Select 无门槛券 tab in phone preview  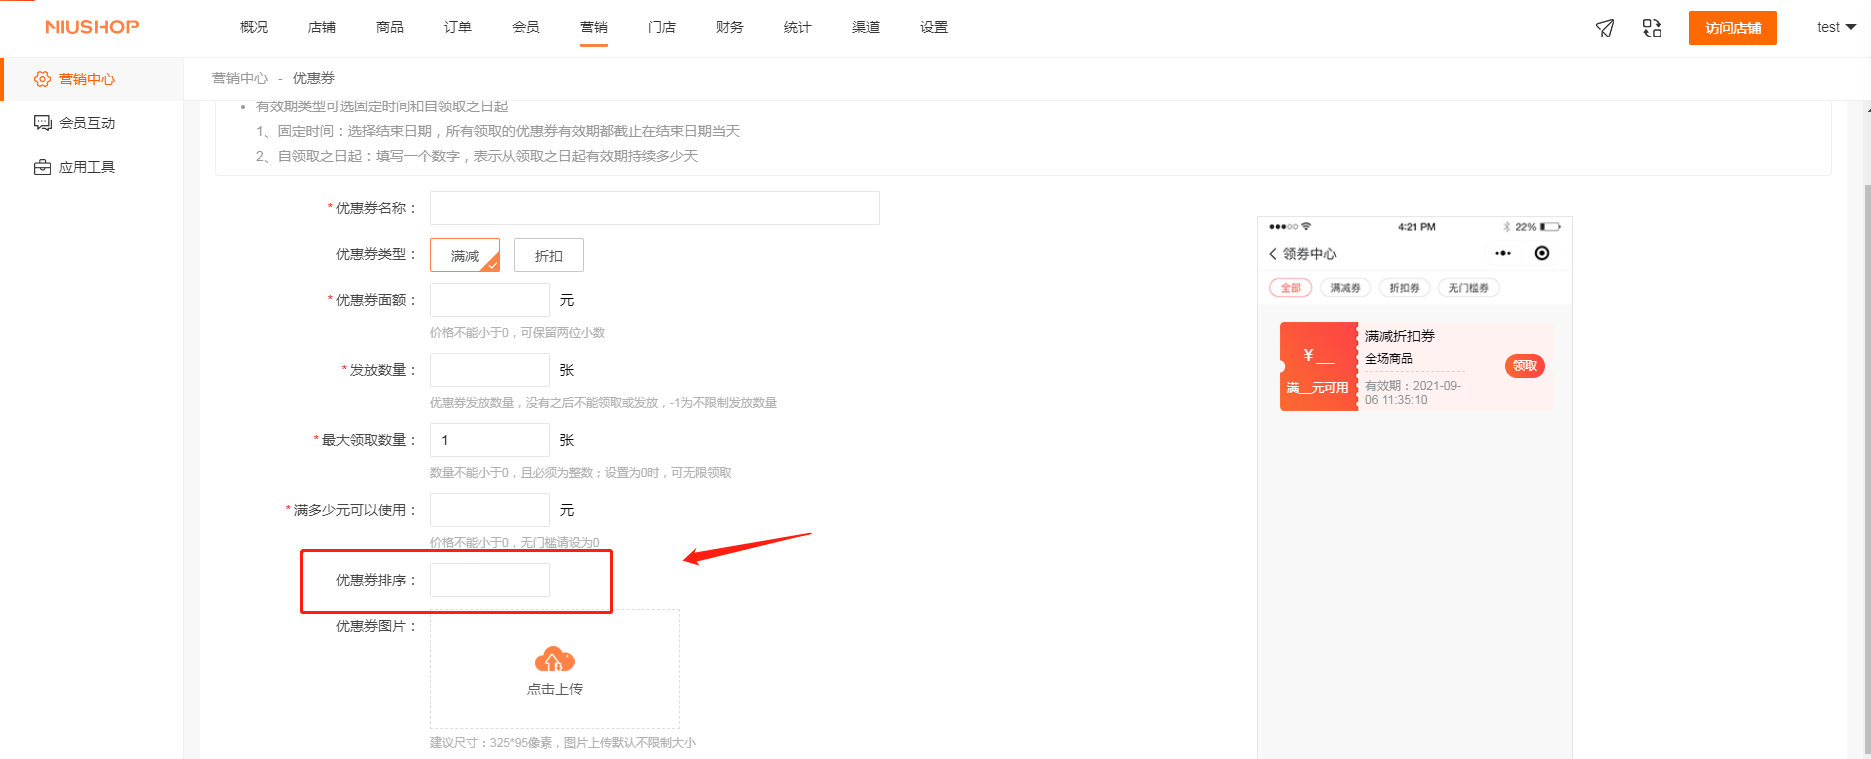click(x=1469, y=288)
